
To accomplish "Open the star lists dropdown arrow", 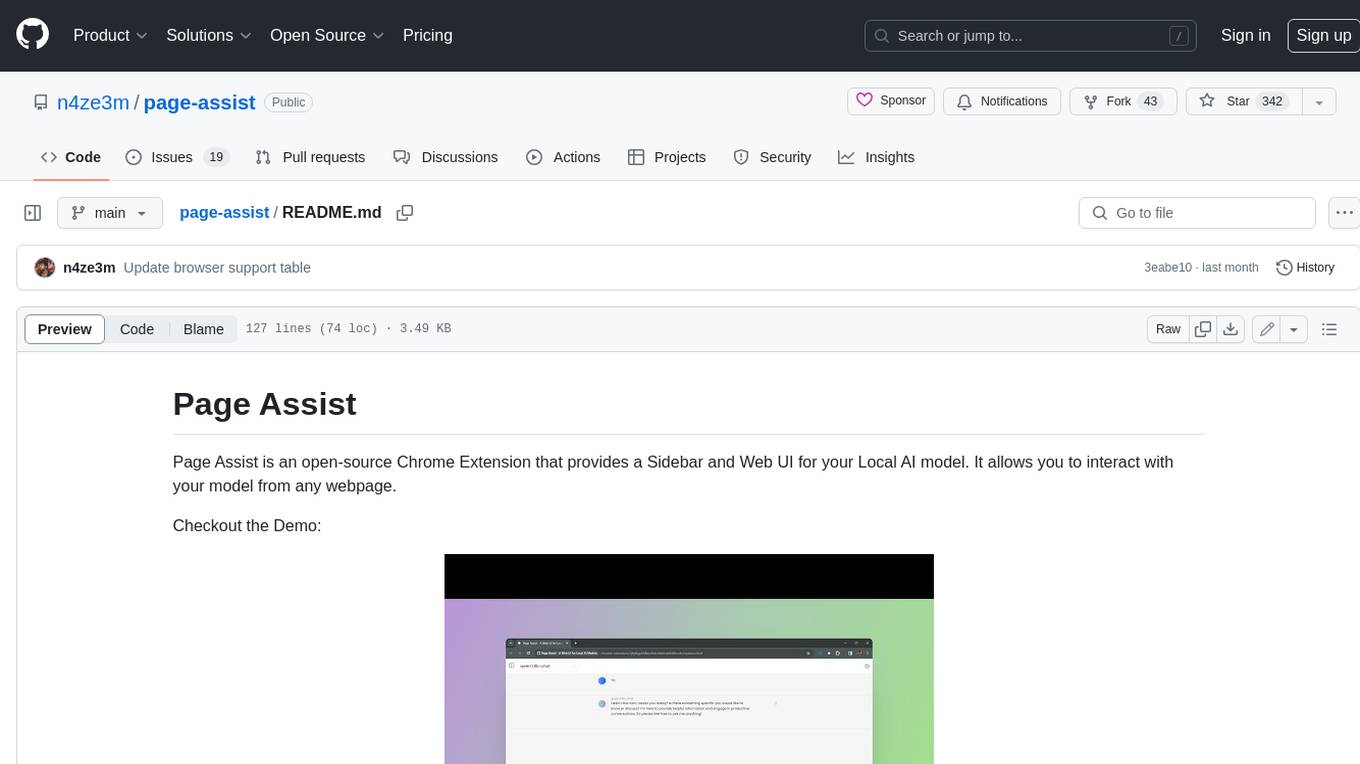I will [x=1319, y=102].
